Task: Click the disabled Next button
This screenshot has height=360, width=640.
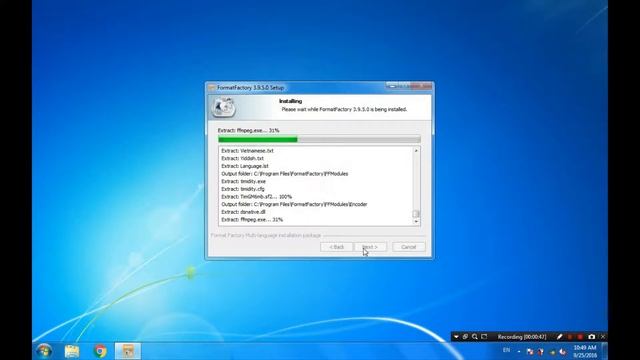Action: tap(371, 247)
